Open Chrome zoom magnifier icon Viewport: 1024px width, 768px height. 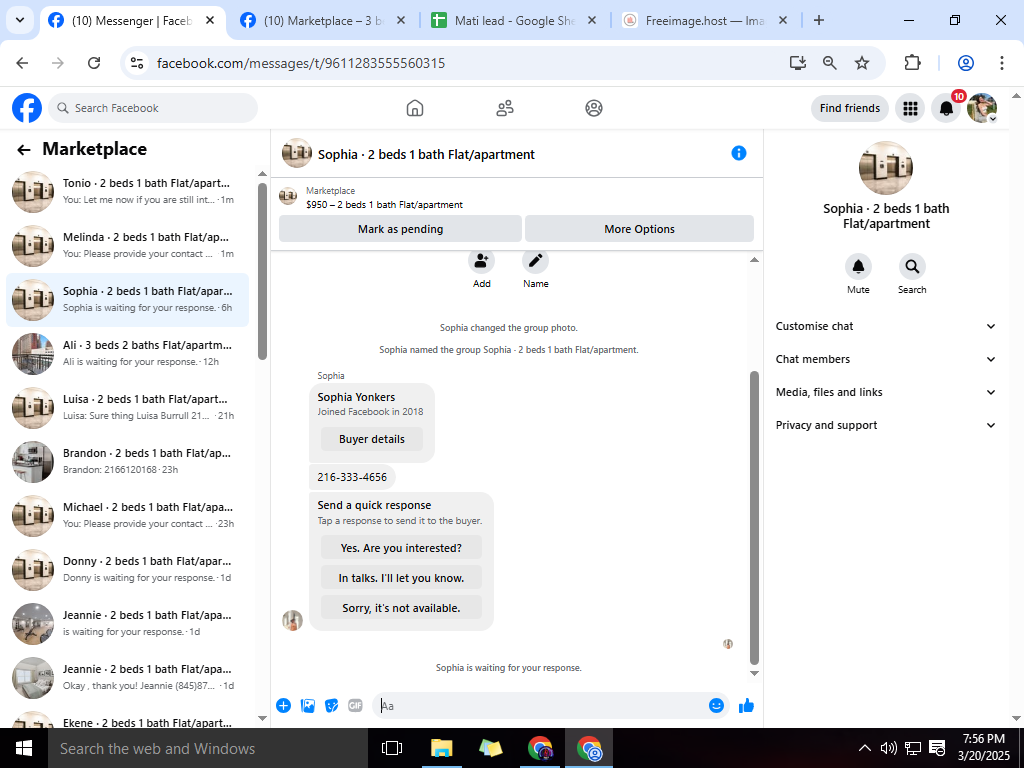point(829,63)
